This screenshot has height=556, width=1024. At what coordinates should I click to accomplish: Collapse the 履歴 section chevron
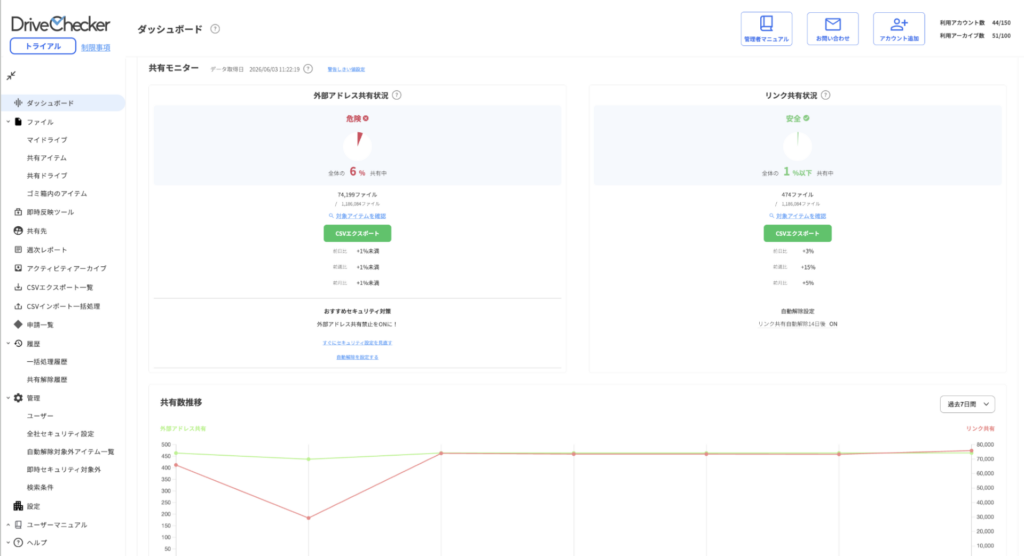[8, 343]
